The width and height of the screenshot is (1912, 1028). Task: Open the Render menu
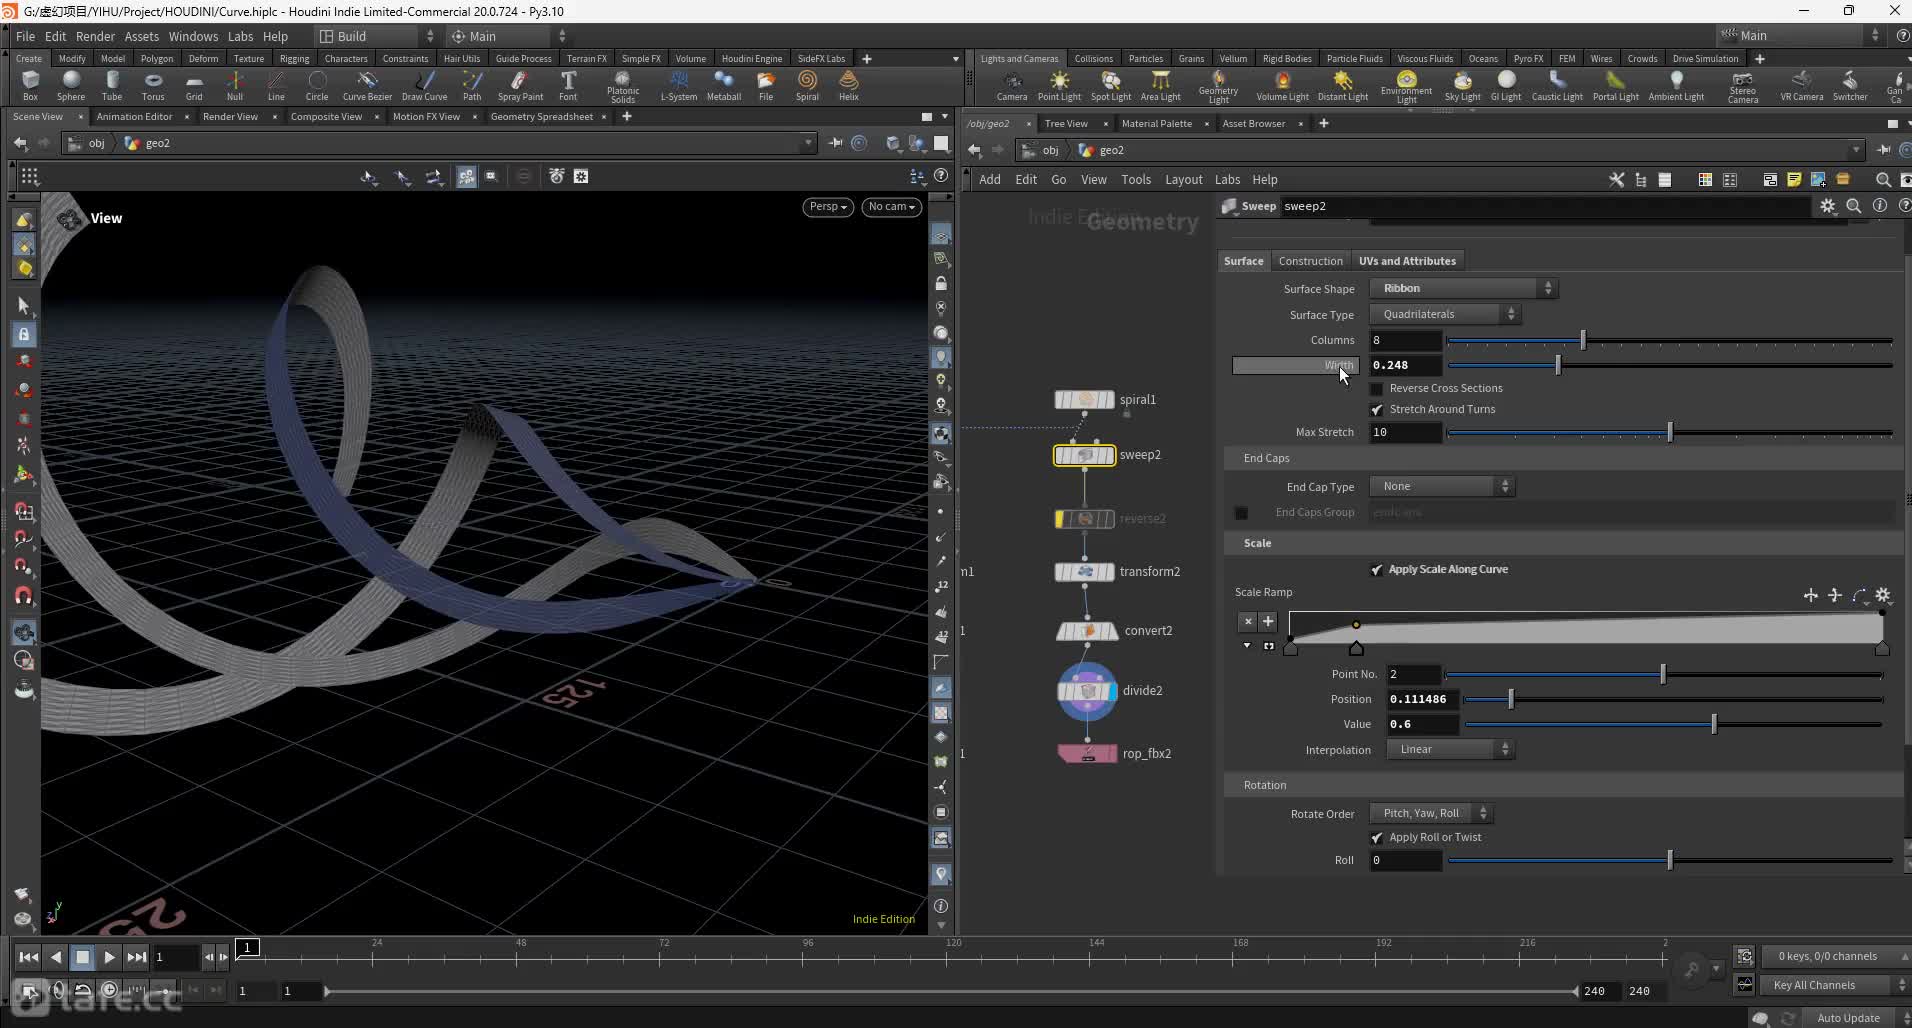(x=95, y=36)
